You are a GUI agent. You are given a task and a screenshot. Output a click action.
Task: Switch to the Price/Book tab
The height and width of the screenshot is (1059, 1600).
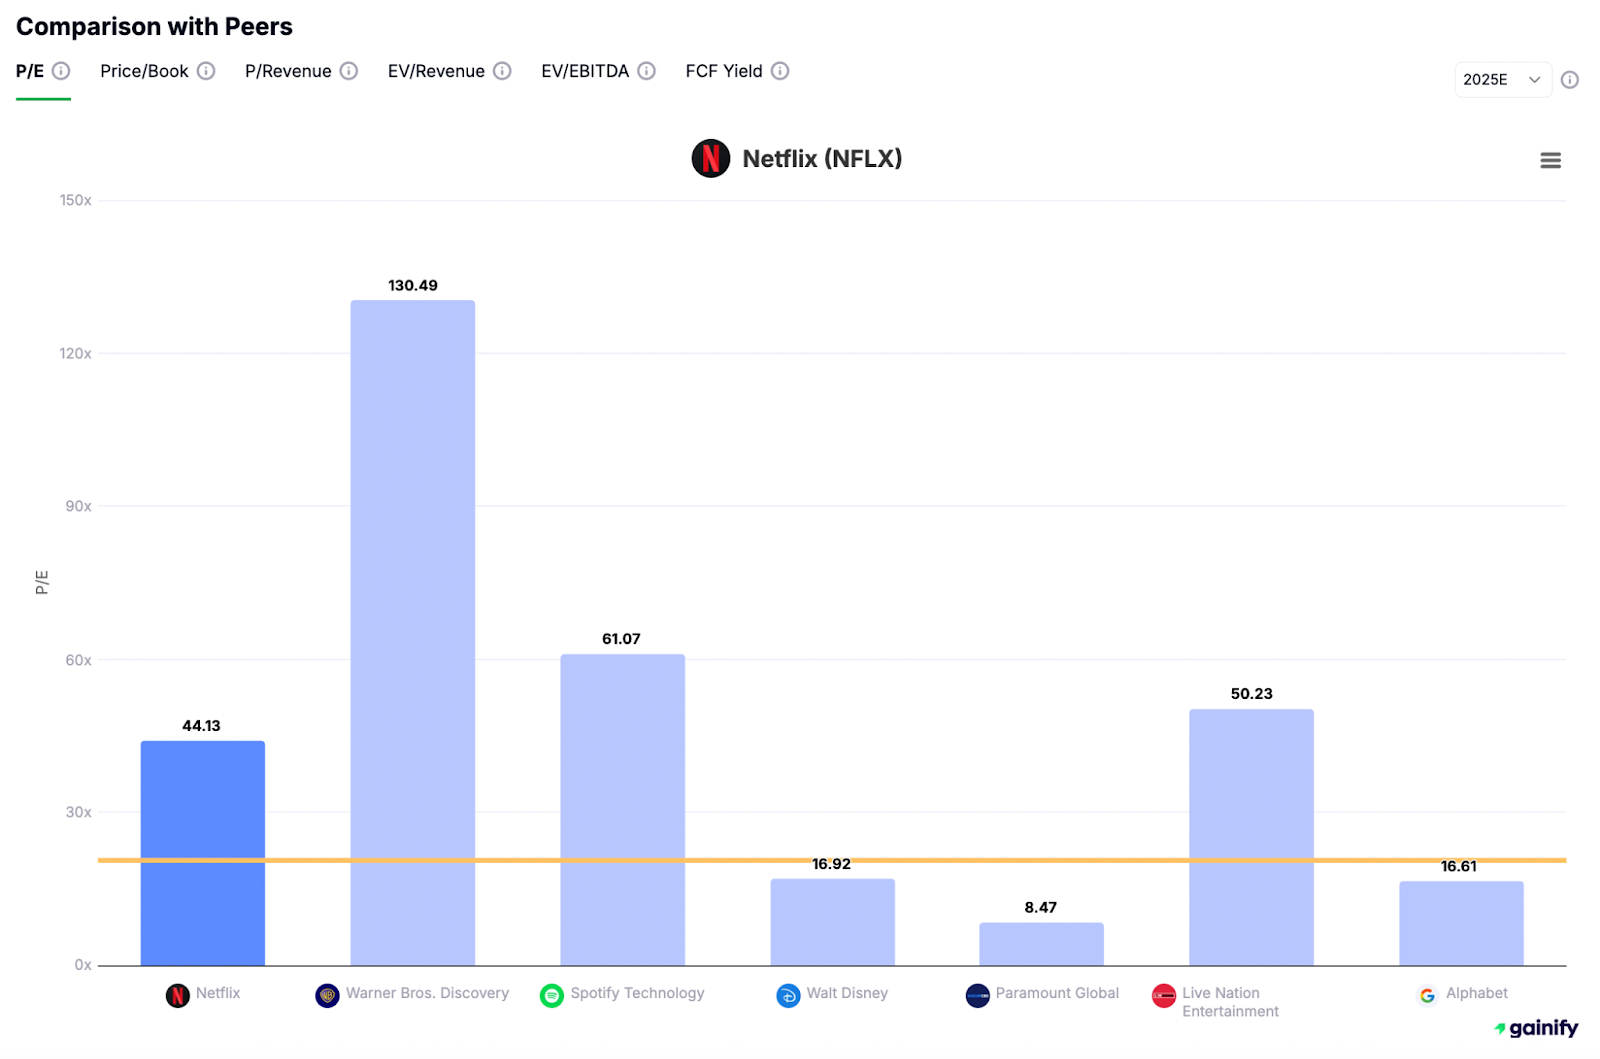click(x=144, y=71)
